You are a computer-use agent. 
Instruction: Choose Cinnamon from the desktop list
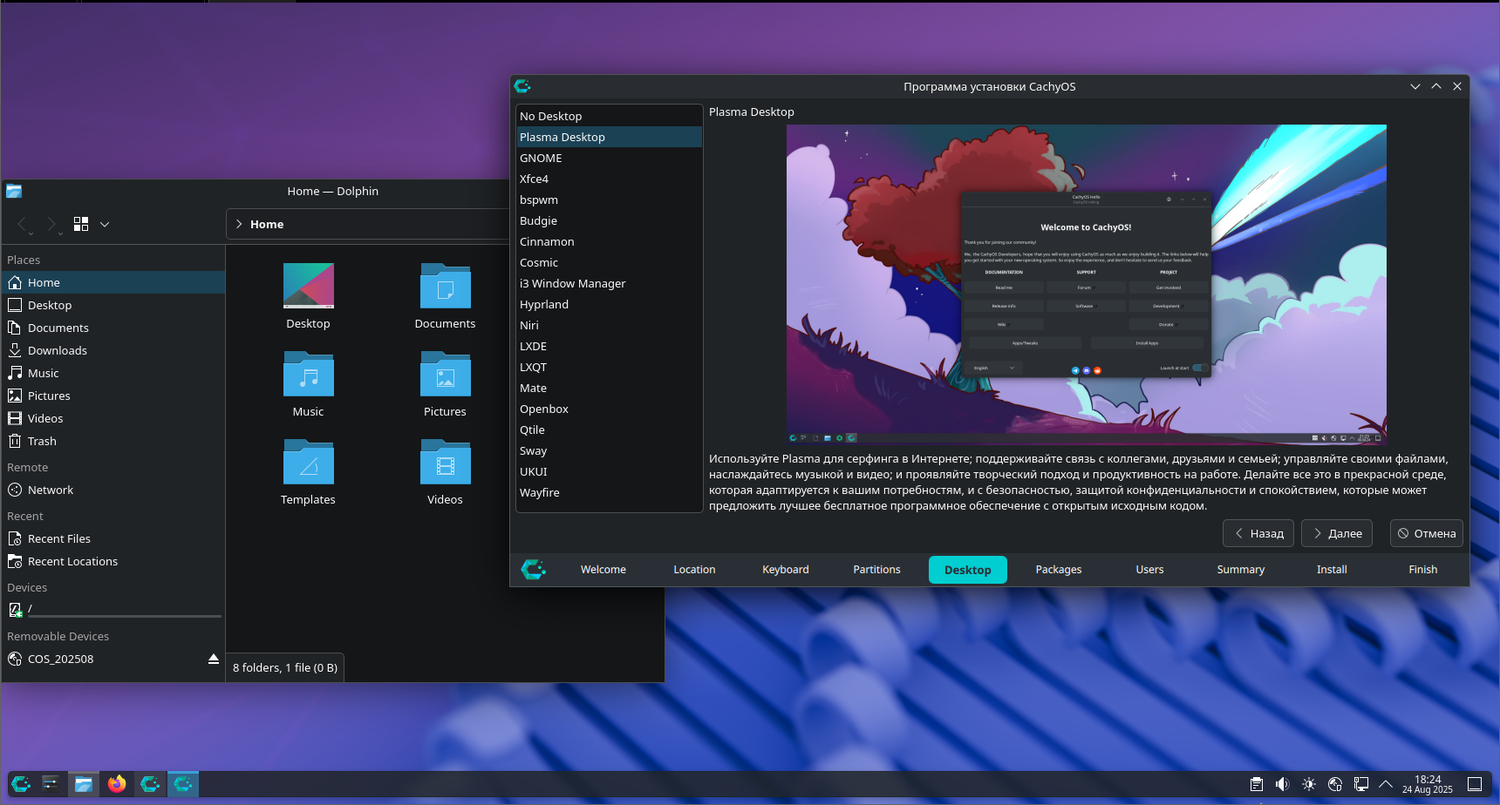tap(609, 242)
